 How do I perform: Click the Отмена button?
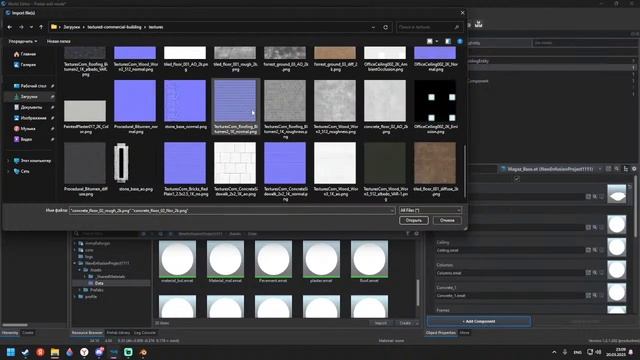coord(447,220)
